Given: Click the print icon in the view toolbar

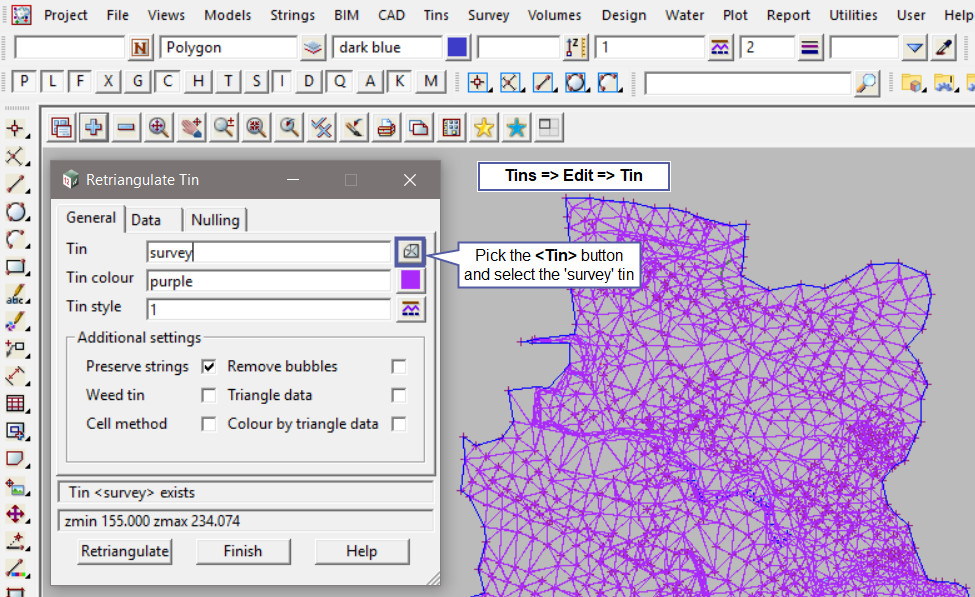Looking at the screenshot, I should [x=385, y=127].
